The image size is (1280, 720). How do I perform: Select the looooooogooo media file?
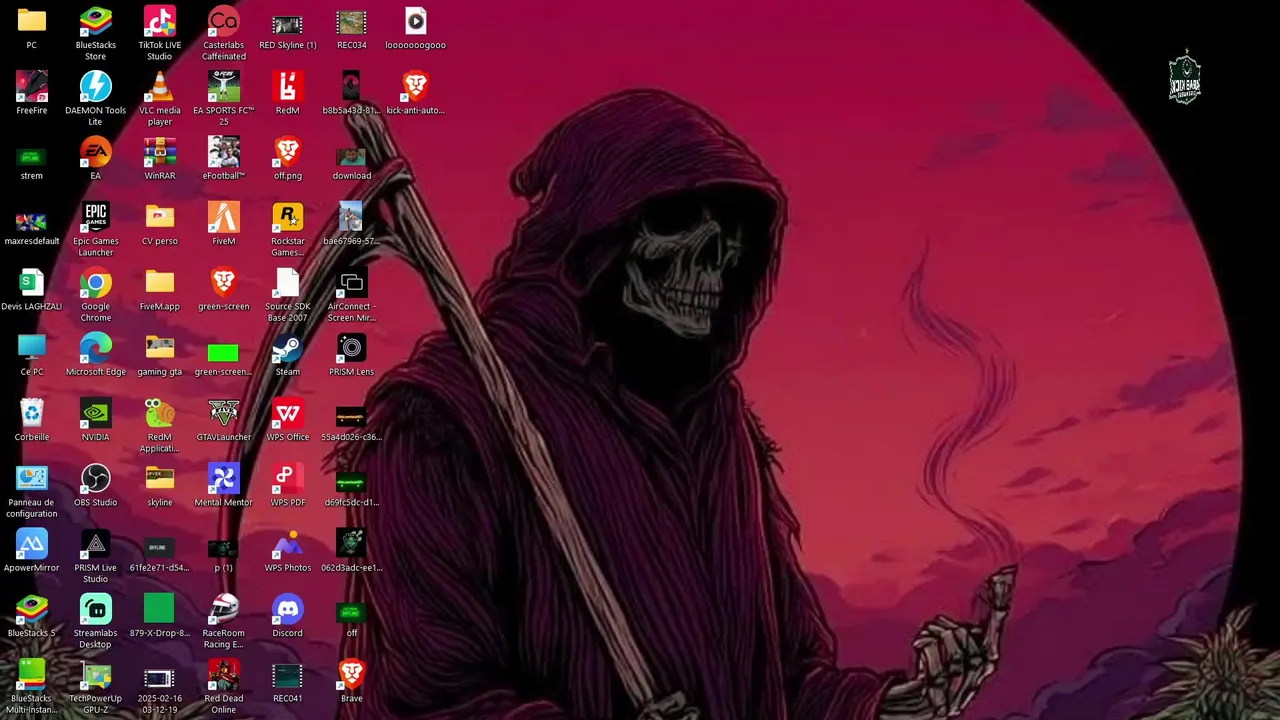[416, 22]
